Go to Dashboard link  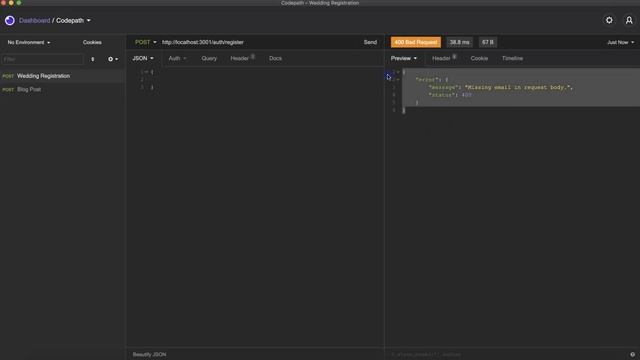tap(34, 20)
